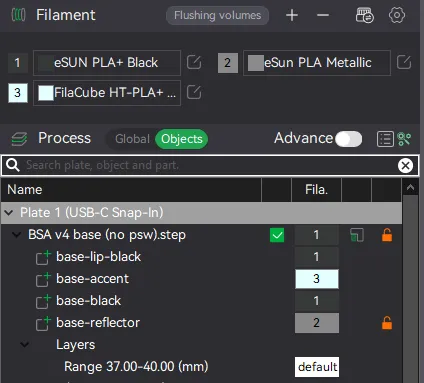Select Range 37.00-40.00 (mm) layer row
Image resolution: width=424 pixels, height=383 pixels.
pyautogui.click(x=136, y=367)
